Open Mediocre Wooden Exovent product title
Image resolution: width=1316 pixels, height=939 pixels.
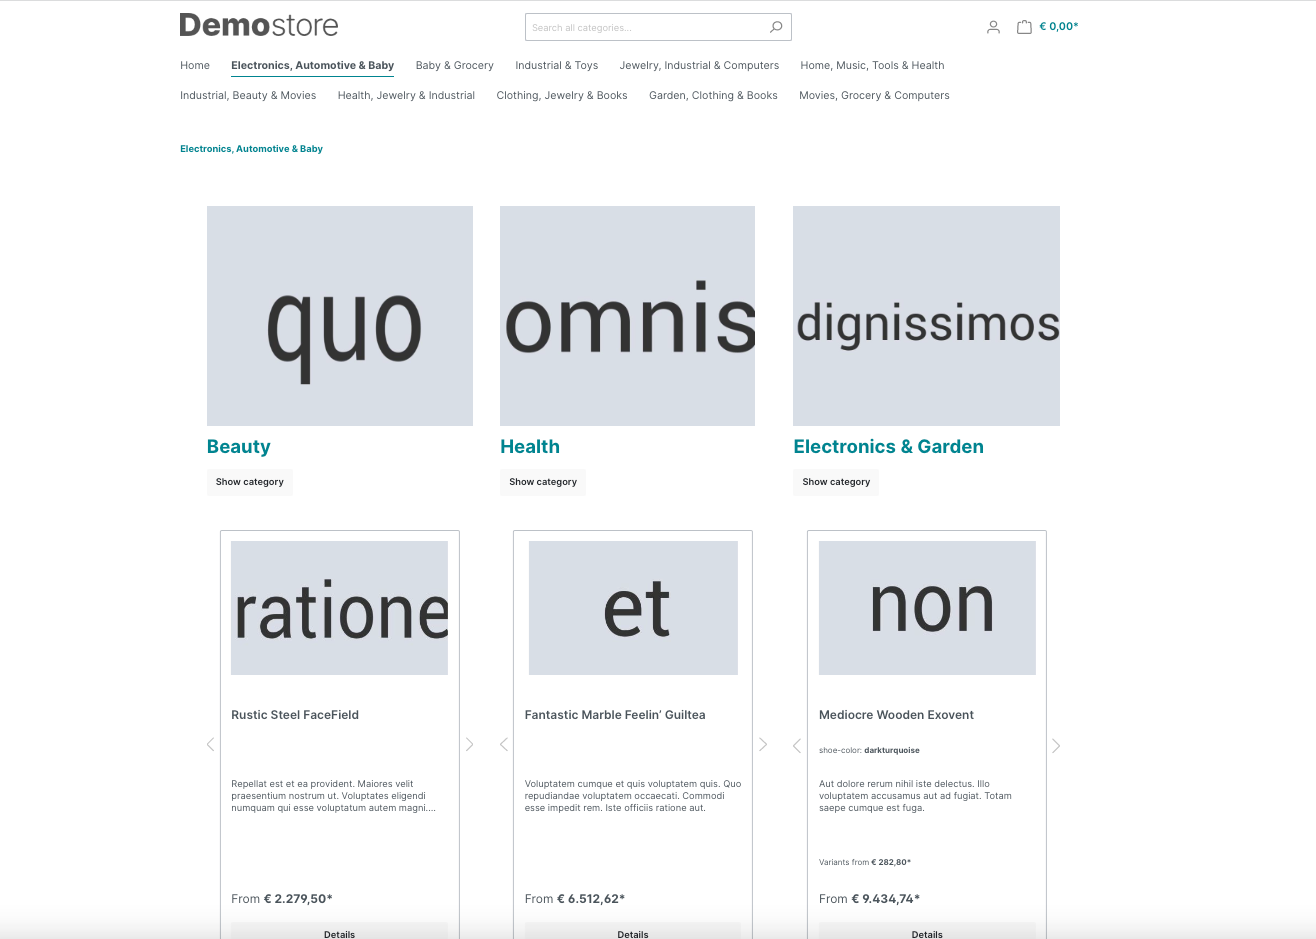(x=896, y=715)
